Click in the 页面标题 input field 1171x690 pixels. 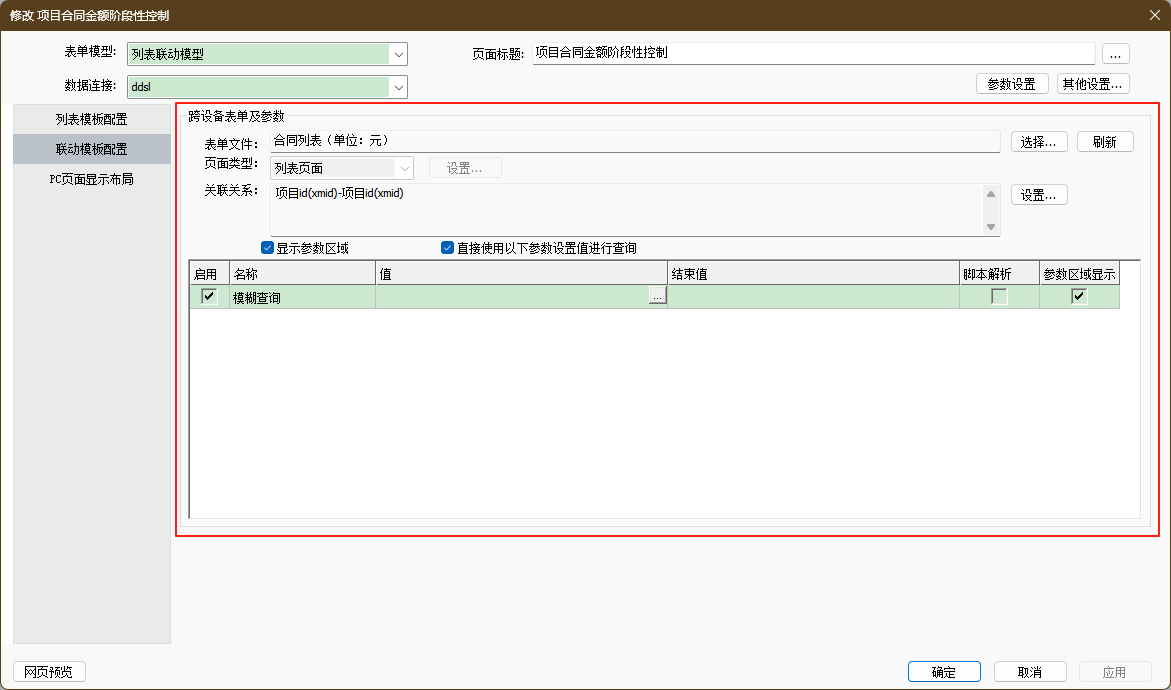tap(812, 54)
